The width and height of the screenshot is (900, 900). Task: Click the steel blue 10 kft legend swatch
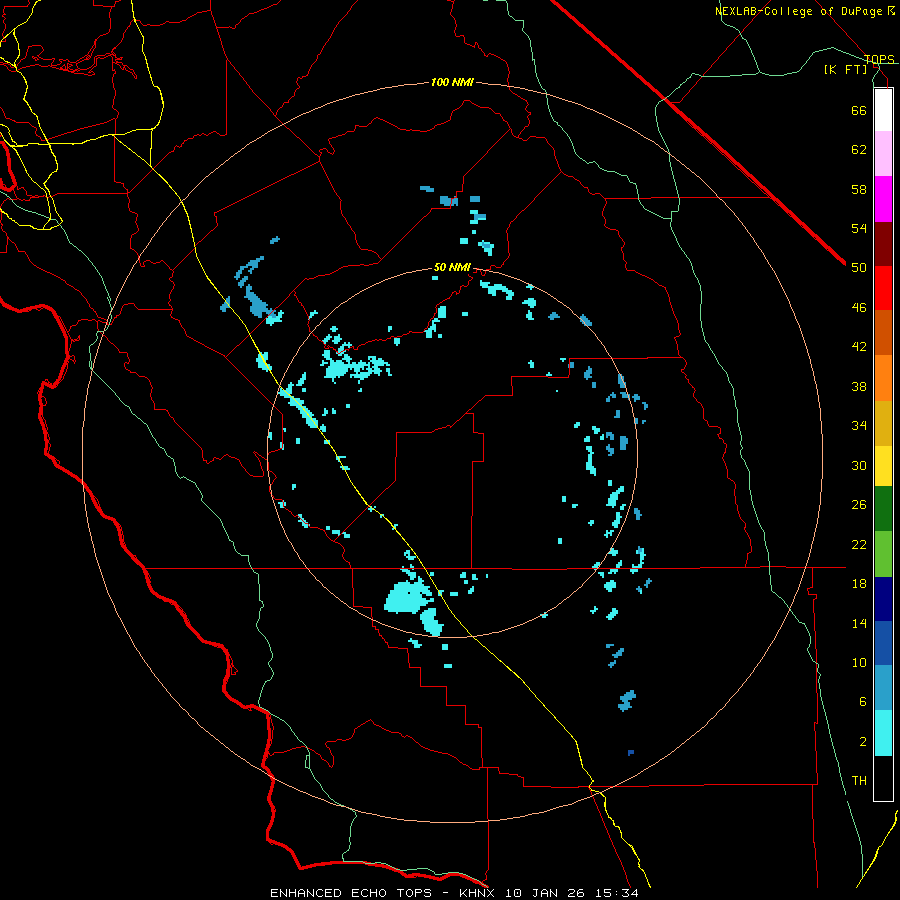[x=883, y=688]
